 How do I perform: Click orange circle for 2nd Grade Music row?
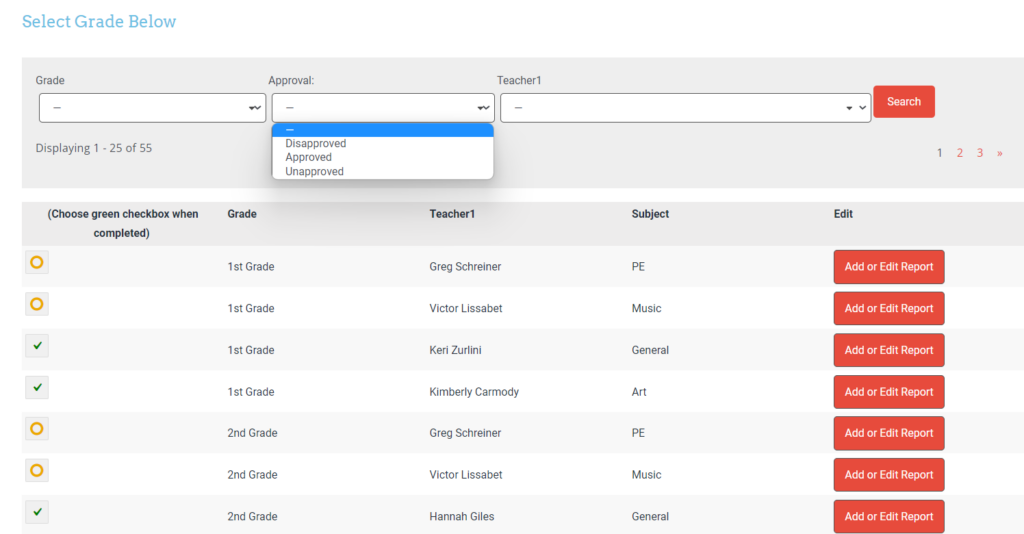(x=37, y=470)
